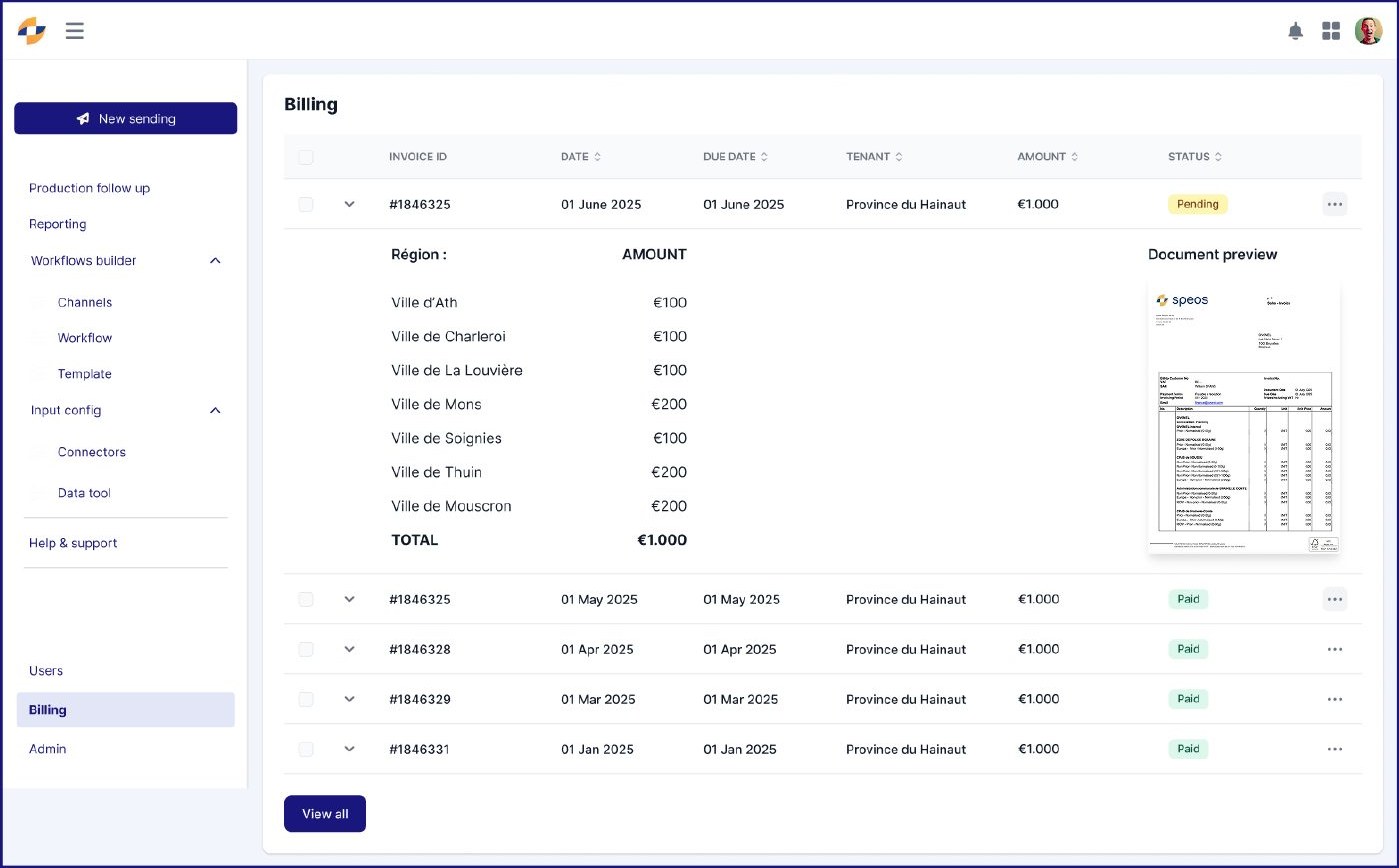This screenshot has height=868, width=1399.
Task: Toggle the select-all checkbox in table header
Action: click(306, 157)
